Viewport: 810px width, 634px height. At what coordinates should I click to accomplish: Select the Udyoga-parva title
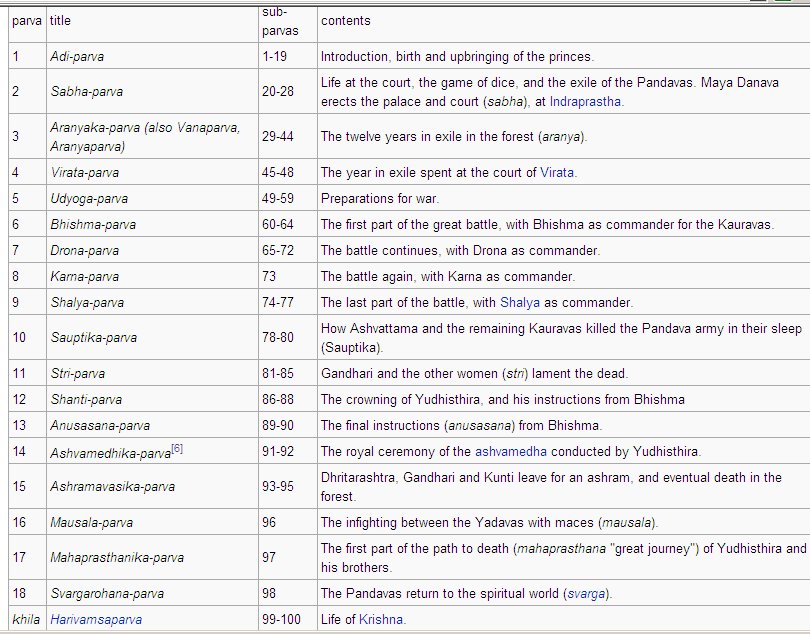(89, 198)
